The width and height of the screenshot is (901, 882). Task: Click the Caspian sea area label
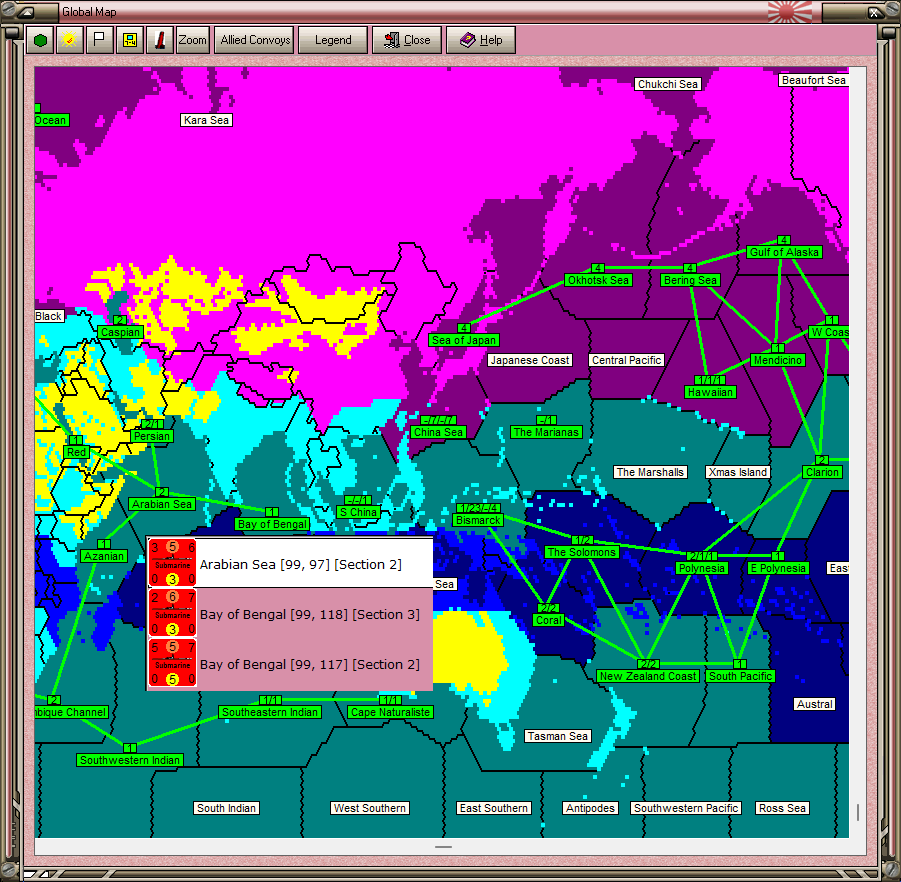(x=120, y=332)
